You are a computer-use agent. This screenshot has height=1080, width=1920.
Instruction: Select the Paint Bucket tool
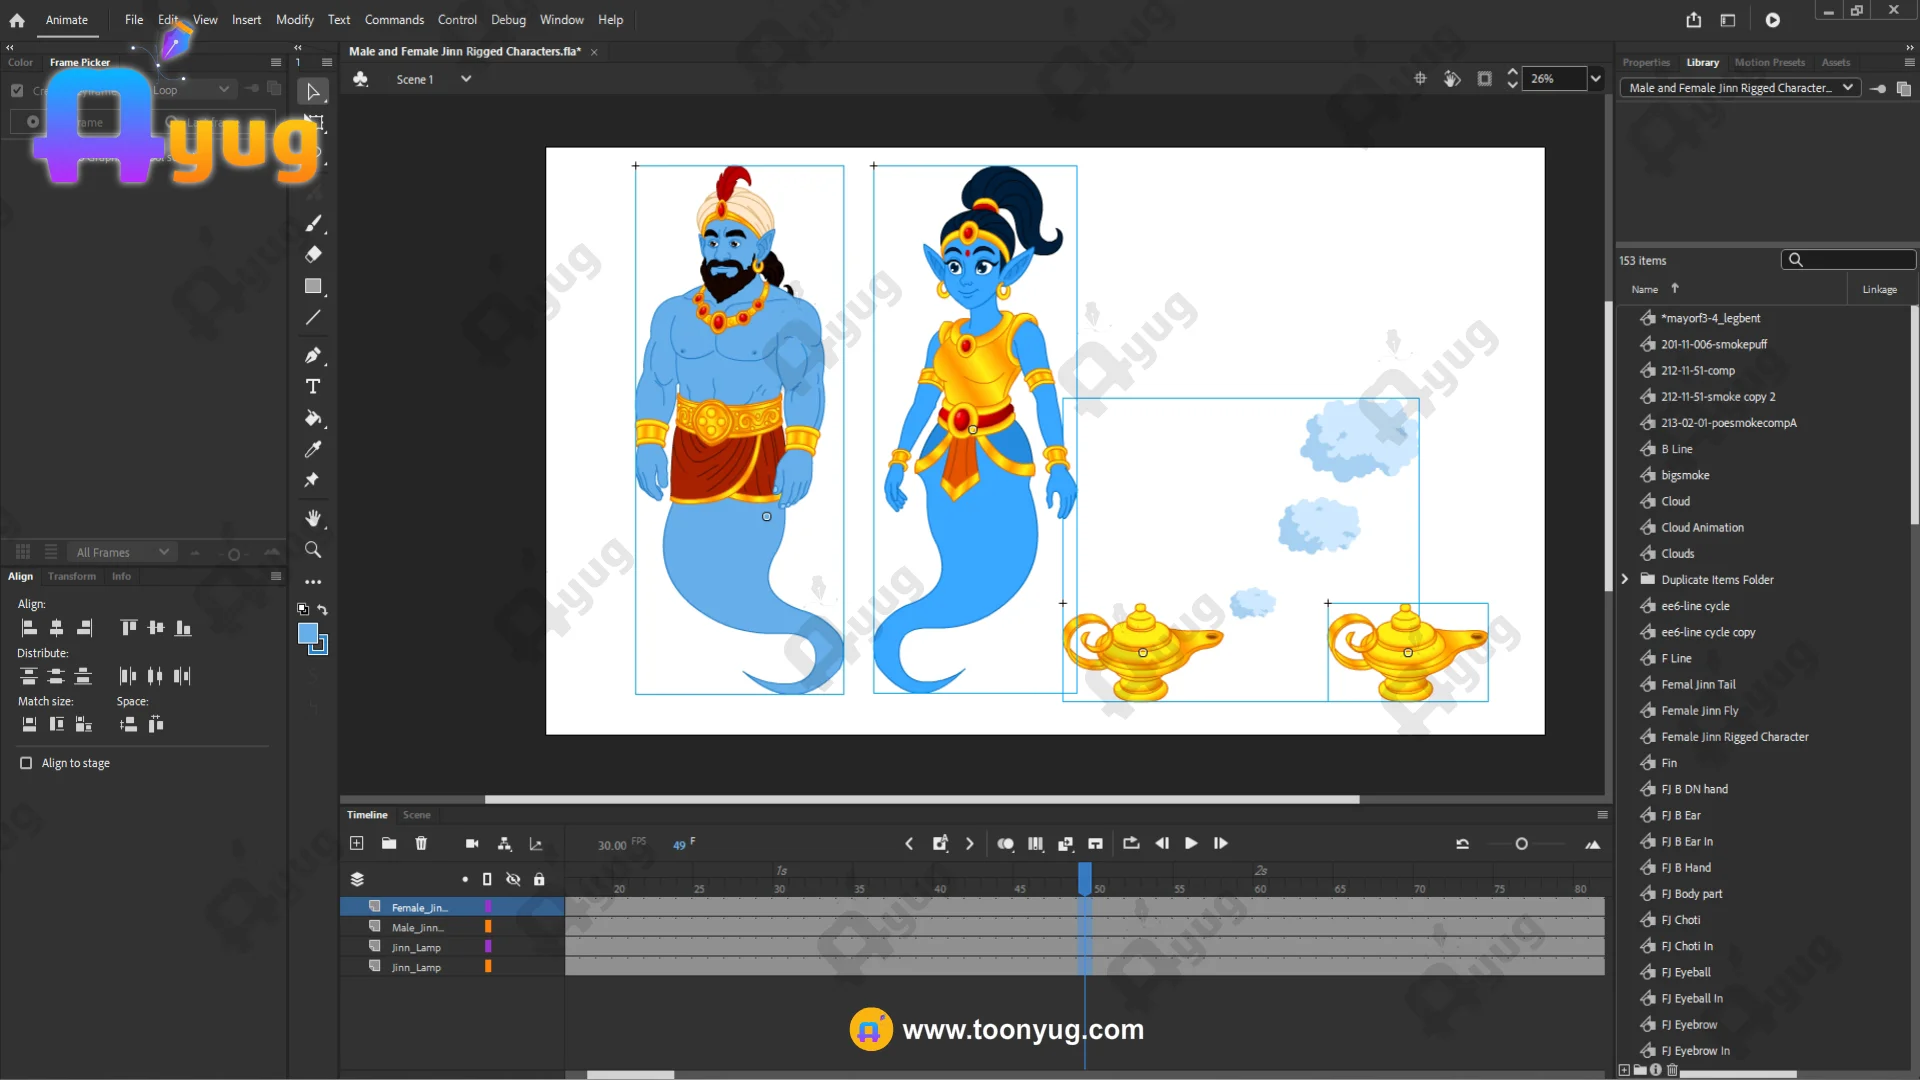point(313,418)
